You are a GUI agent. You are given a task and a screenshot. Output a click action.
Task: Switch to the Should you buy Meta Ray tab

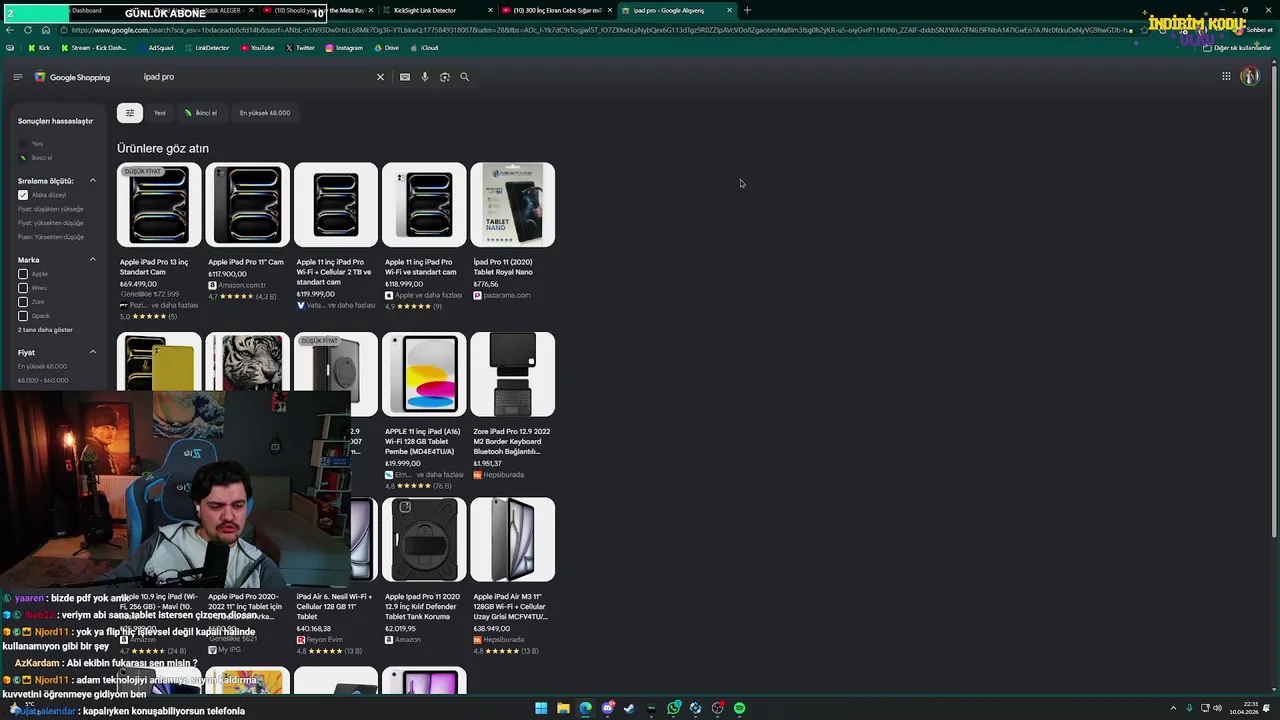(318, 10)
